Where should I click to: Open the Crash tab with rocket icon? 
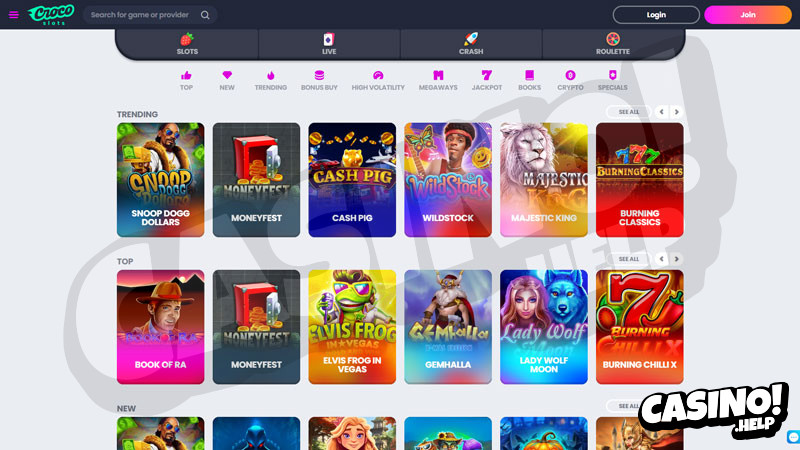(x=471, y=44)
